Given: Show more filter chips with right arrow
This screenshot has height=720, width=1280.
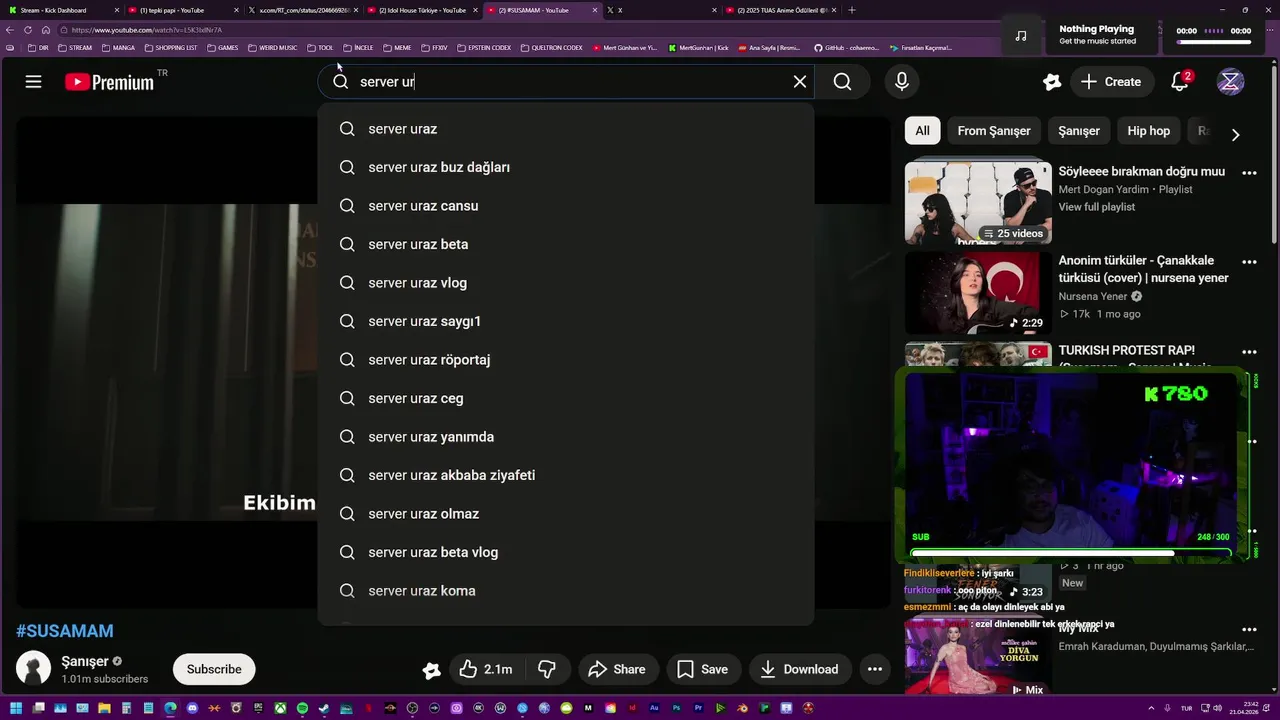Looking at the screenshot, I should (1235, 134).
